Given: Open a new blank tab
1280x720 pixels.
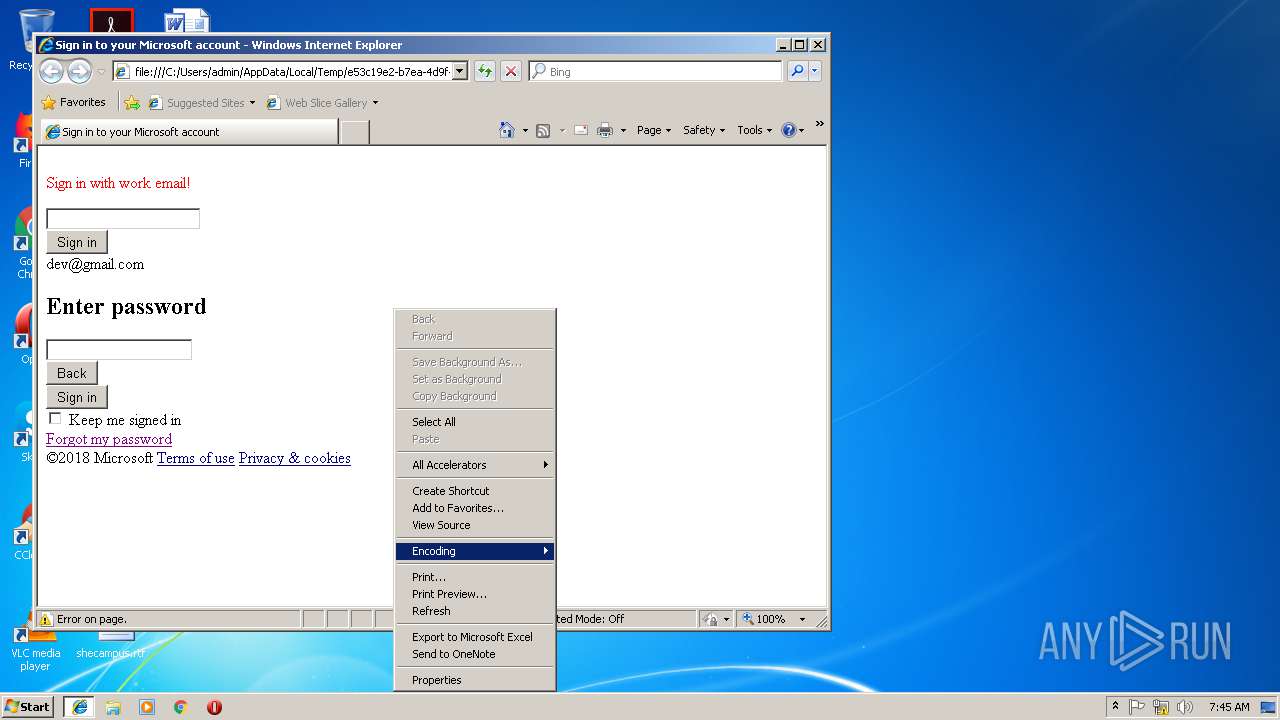Looking at the screenshot, I should 354,132.
